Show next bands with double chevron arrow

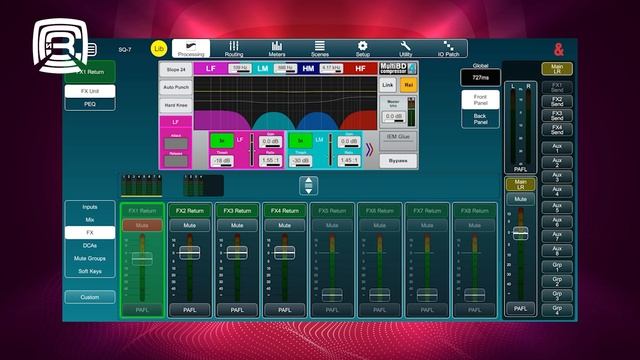369,150
